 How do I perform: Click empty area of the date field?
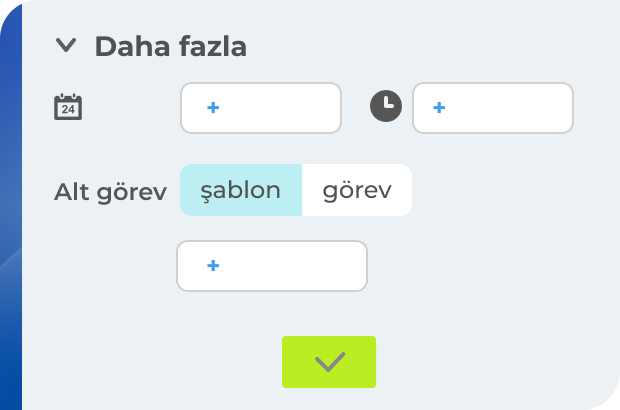(x=285, y=108)
